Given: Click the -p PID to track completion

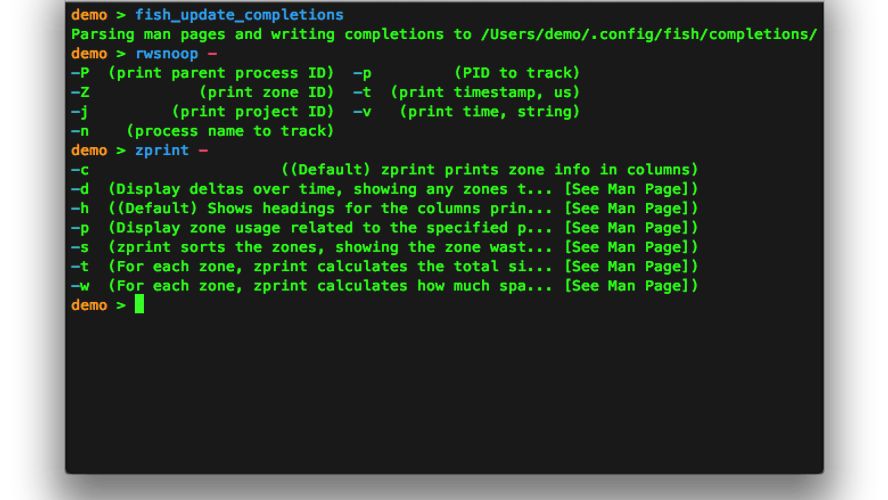Looking at the screenshot, I should (x=467, y=73).
